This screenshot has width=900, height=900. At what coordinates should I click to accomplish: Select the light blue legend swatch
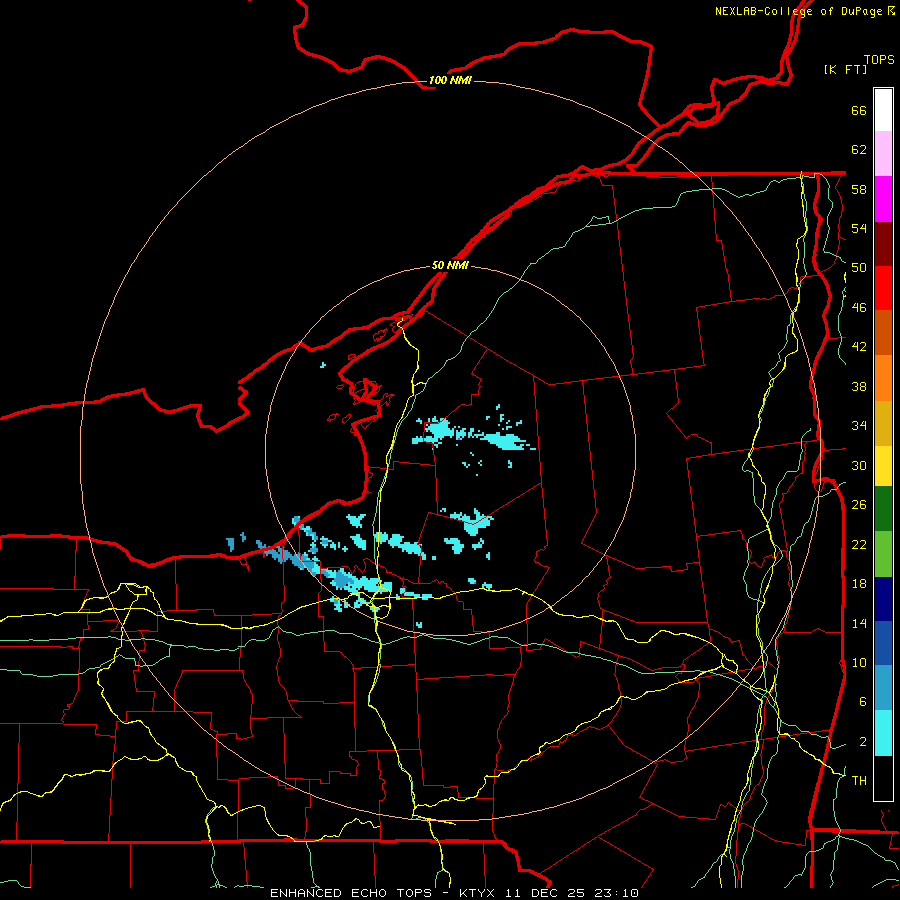[x=883, y=688]
